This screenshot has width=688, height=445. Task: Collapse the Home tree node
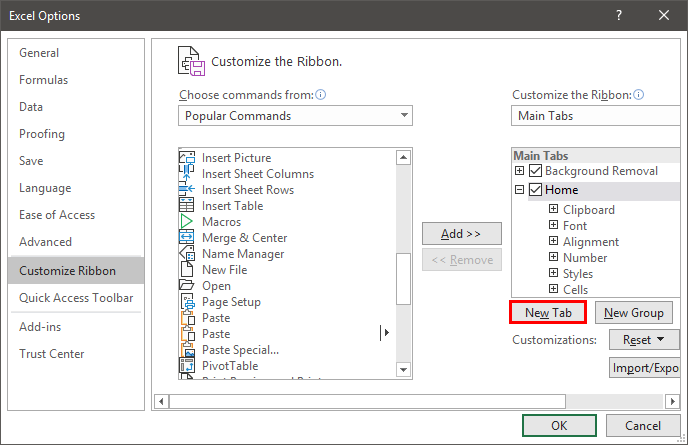520,190
